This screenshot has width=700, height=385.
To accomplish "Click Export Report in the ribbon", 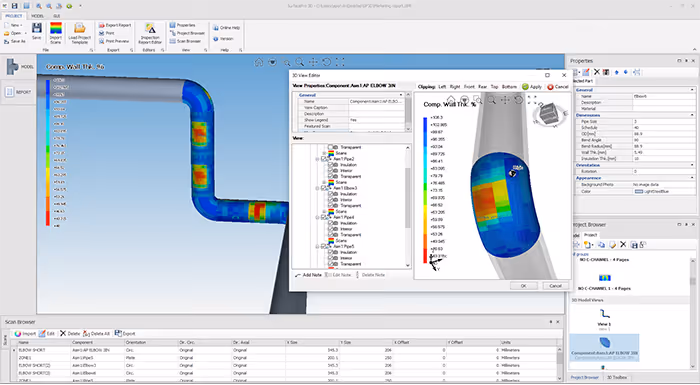I will 115,25.
